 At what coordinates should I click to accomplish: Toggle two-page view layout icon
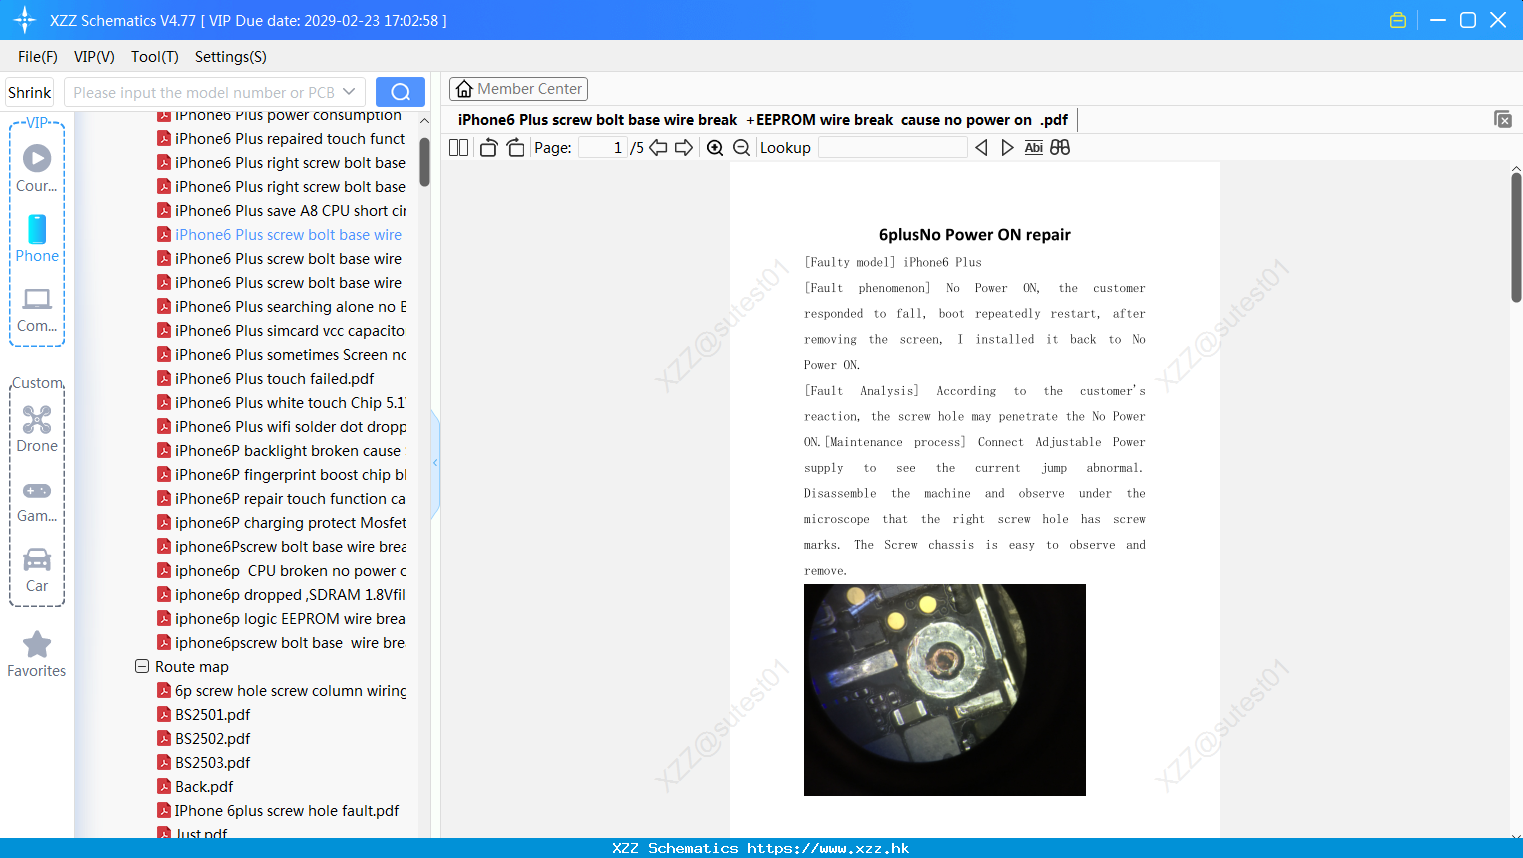459,148
